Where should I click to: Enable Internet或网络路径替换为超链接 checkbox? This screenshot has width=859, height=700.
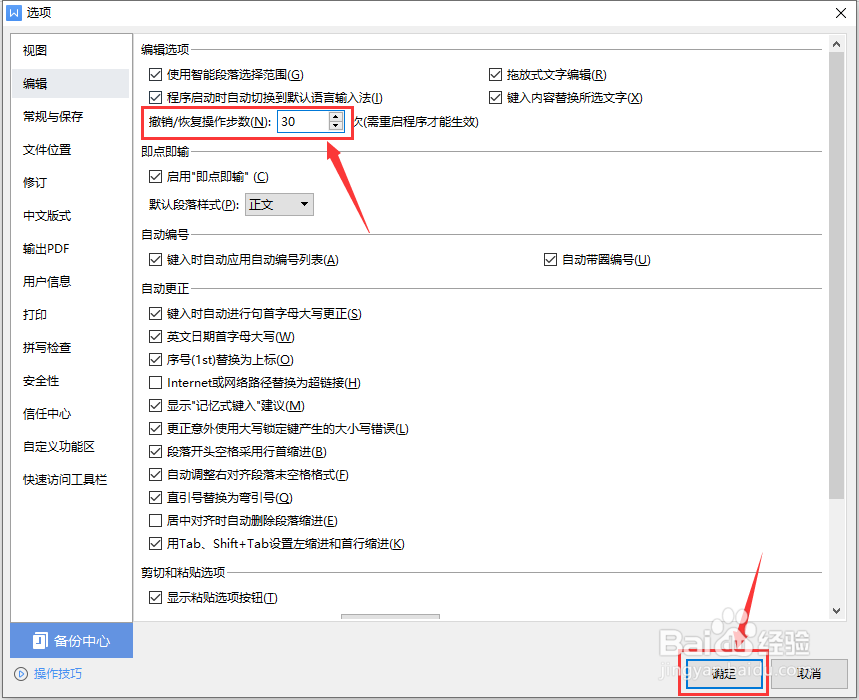pyautogui.click(x=156, y=382)
